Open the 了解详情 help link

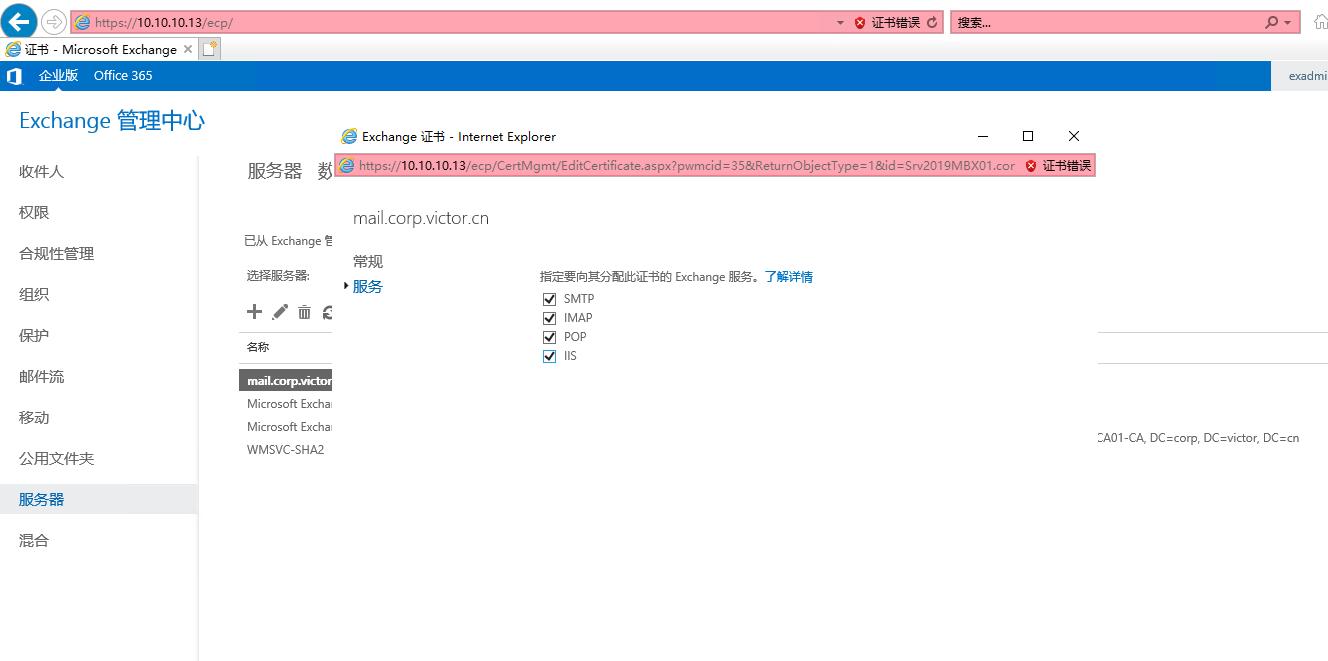[x=789, y=277]
